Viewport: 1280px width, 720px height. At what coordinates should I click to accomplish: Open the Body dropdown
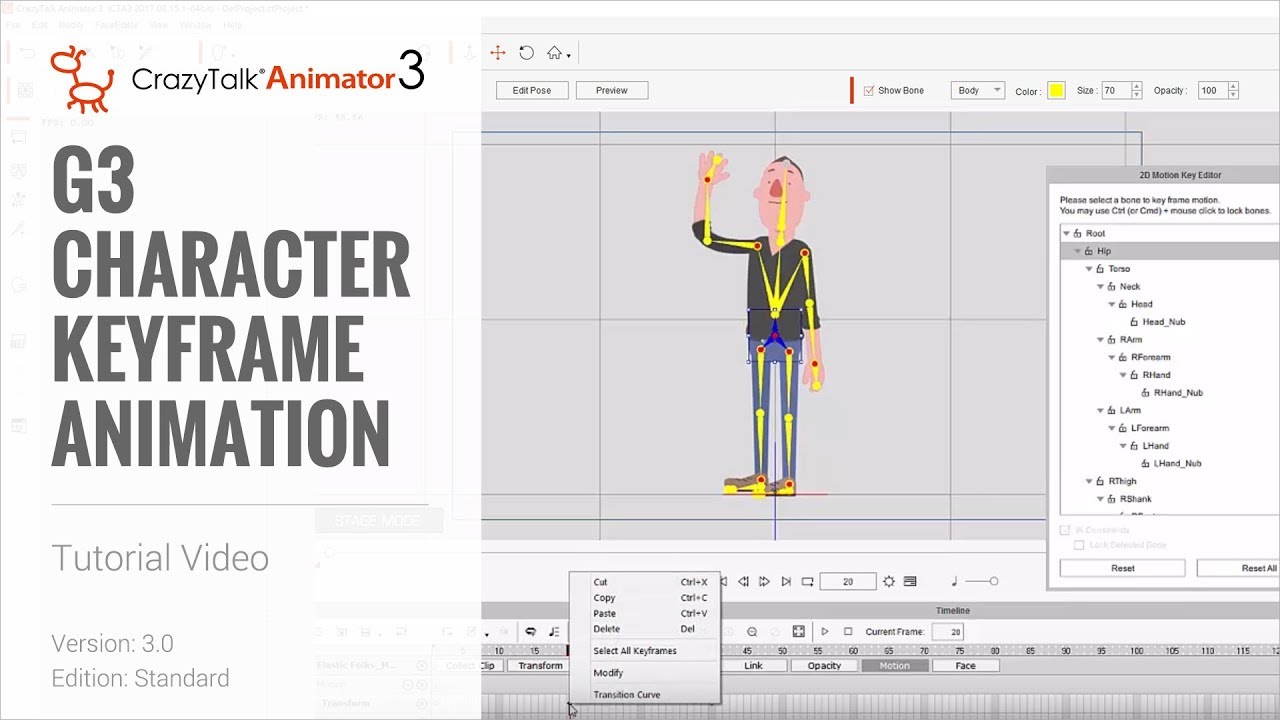pyautogui.click(x=977, y=90)
